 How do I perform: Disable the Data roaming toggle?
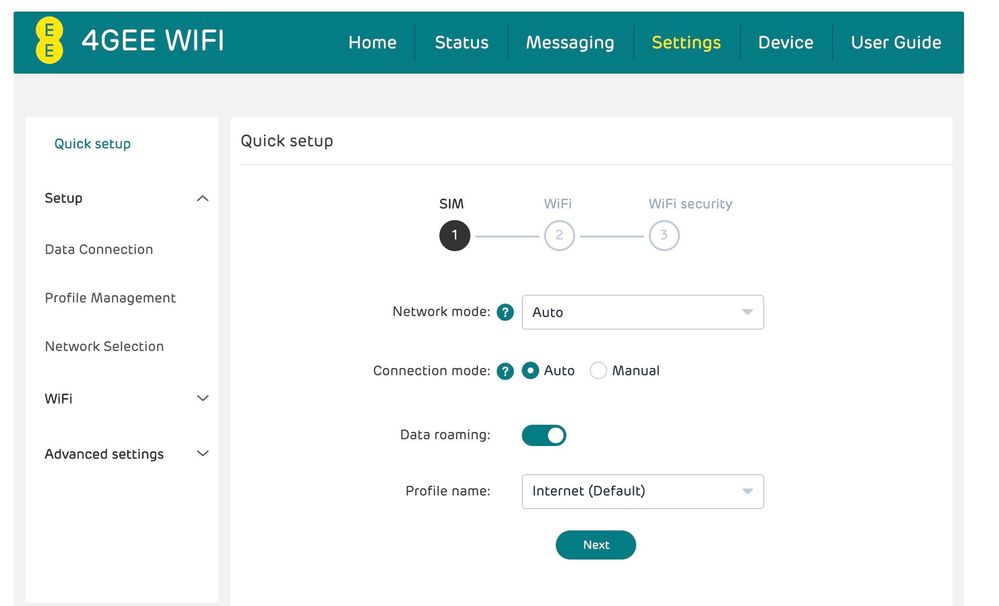click(544, 435)
